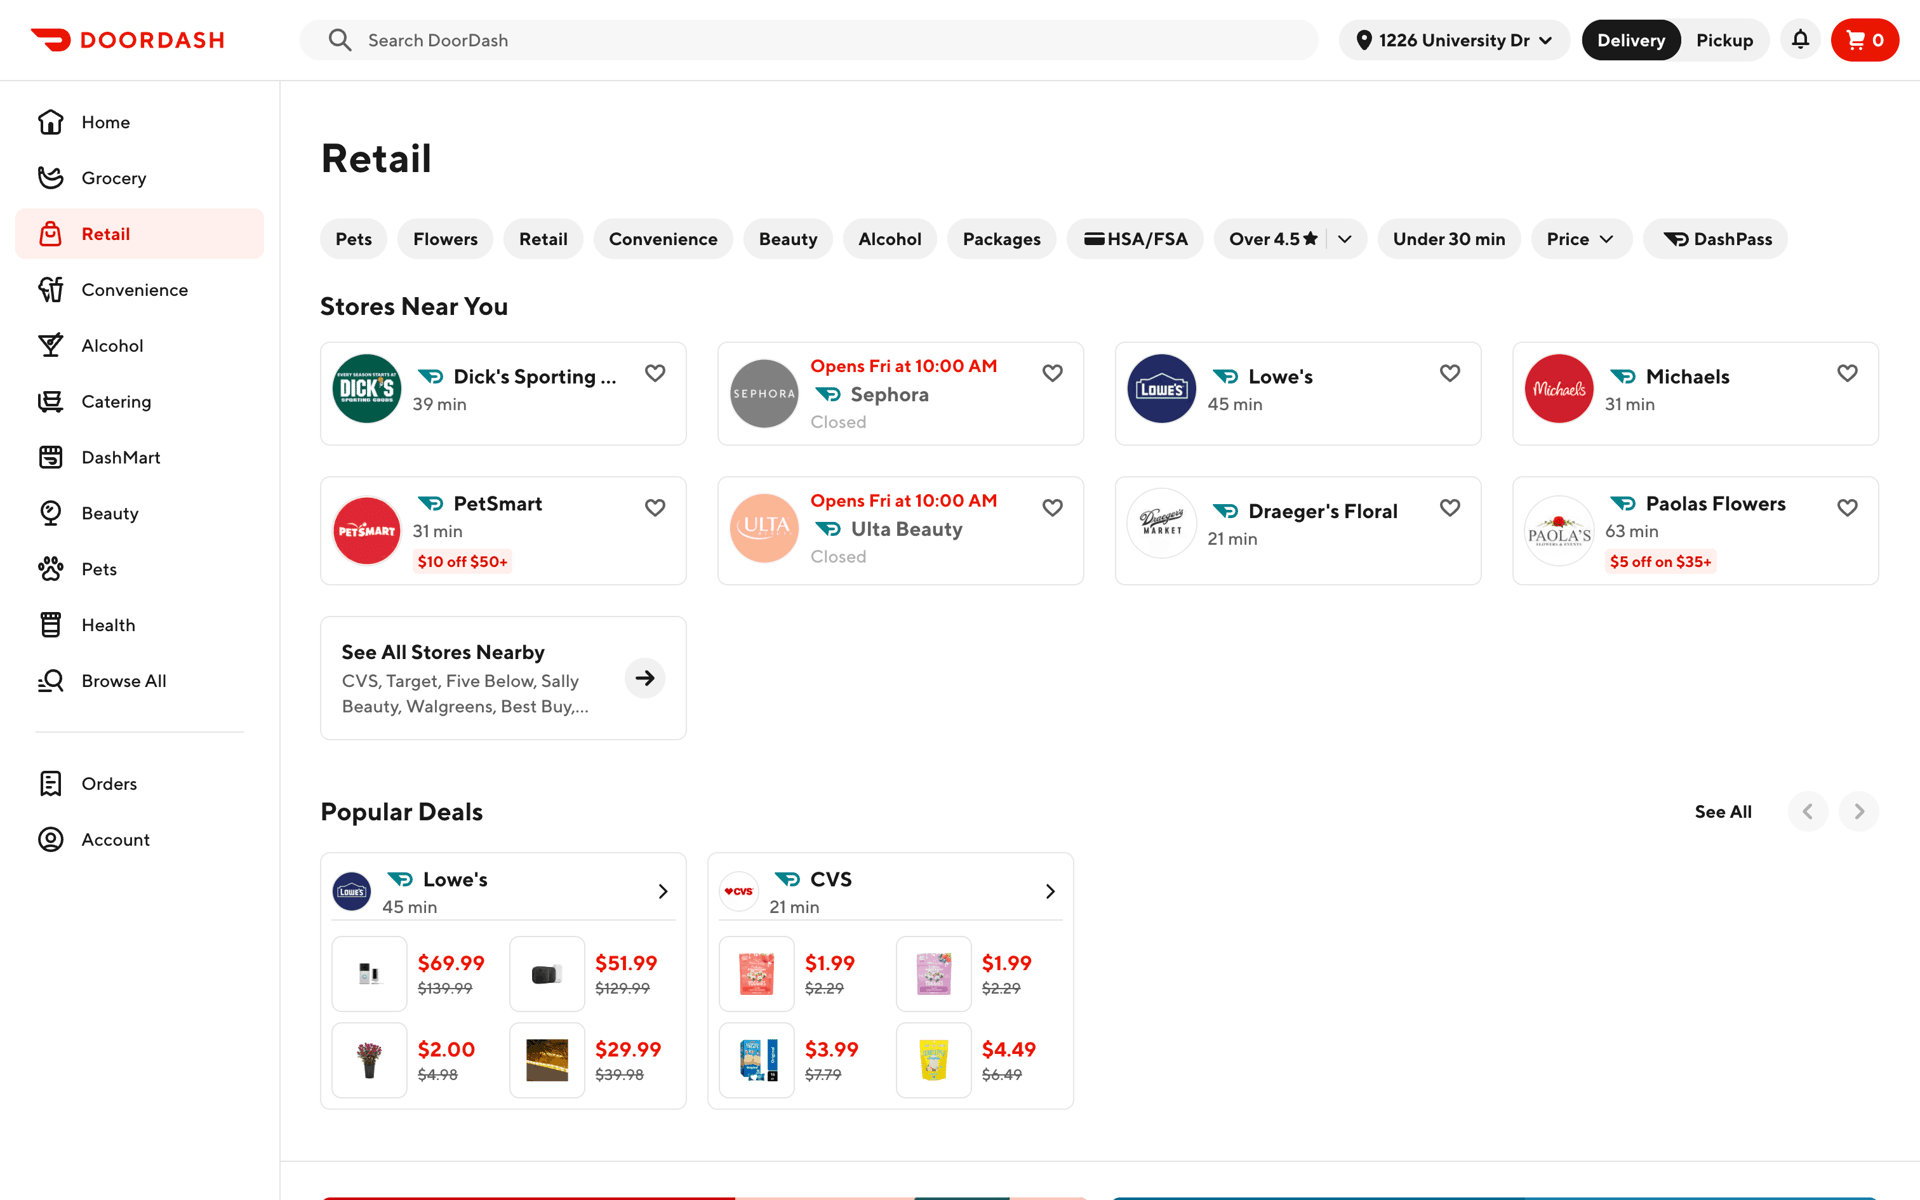This screenshot has width=1920, height=1200.
Task: View Orders in sidebar
Action: coord(140,784)
